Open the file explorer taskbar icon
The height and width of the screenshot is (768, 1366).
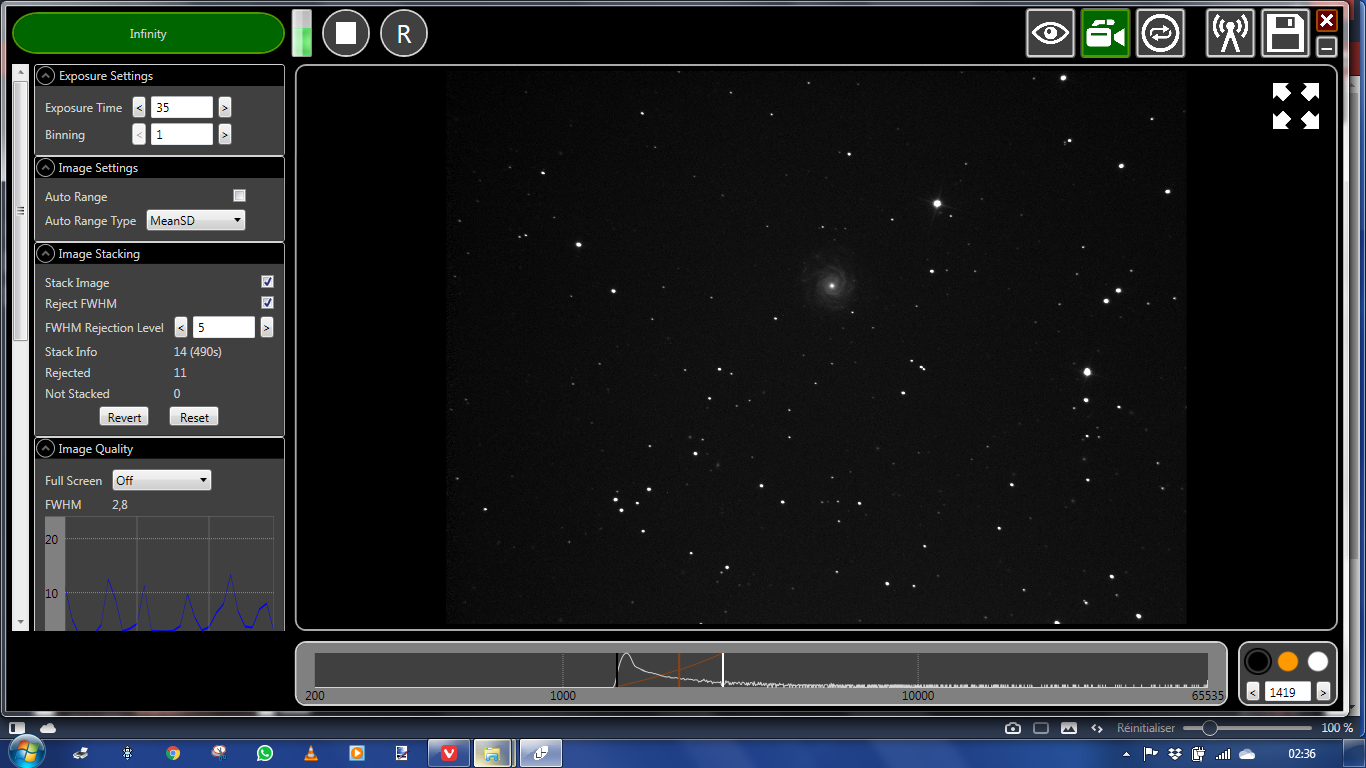coord(493,753)
